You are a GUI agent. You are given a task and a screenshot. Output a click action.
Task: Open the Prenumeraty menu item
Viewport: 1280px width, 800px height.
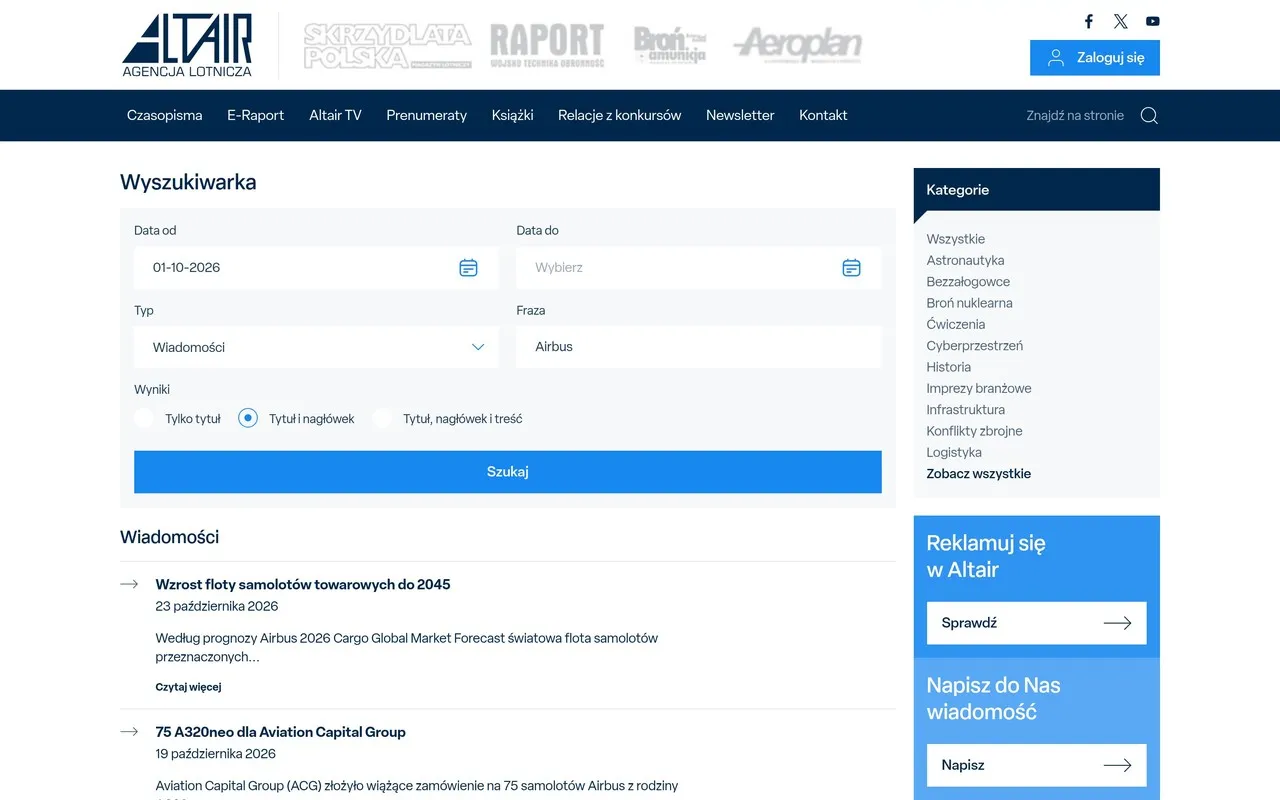(x=427, y=115)
